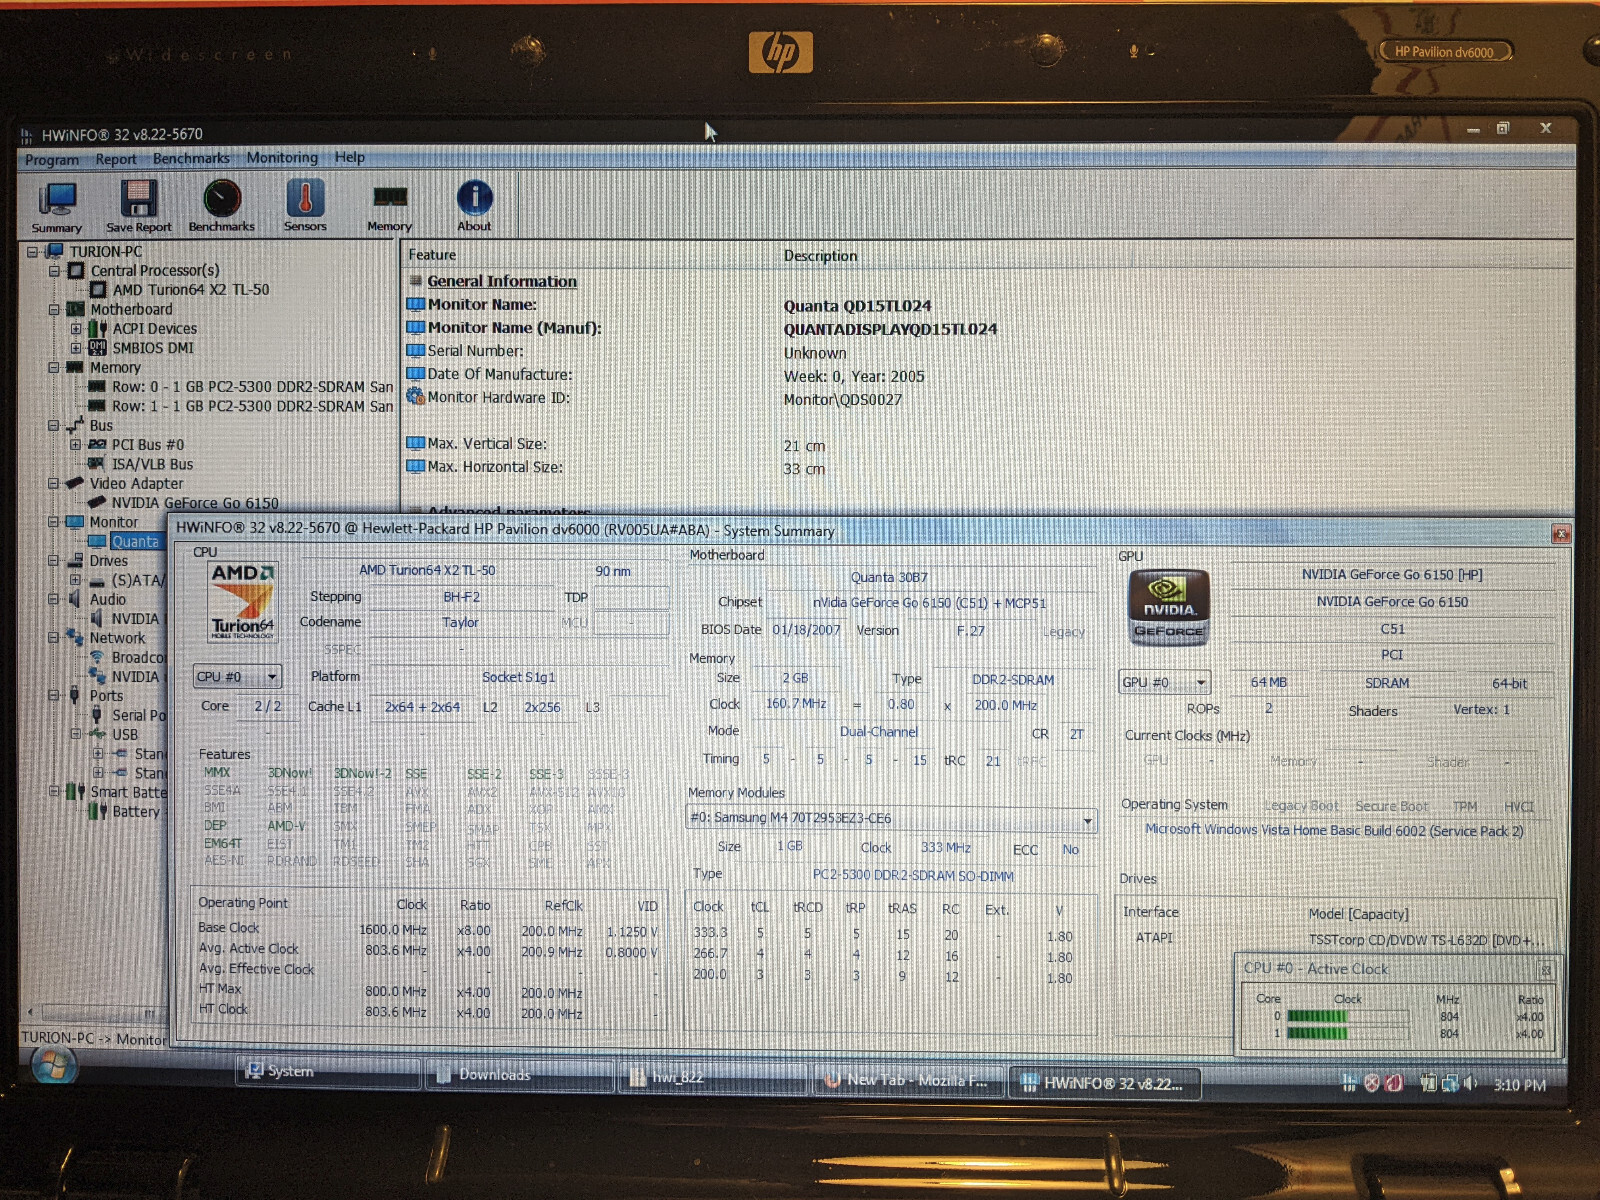Collapse the Video Adapter branch

click(54, 484)
